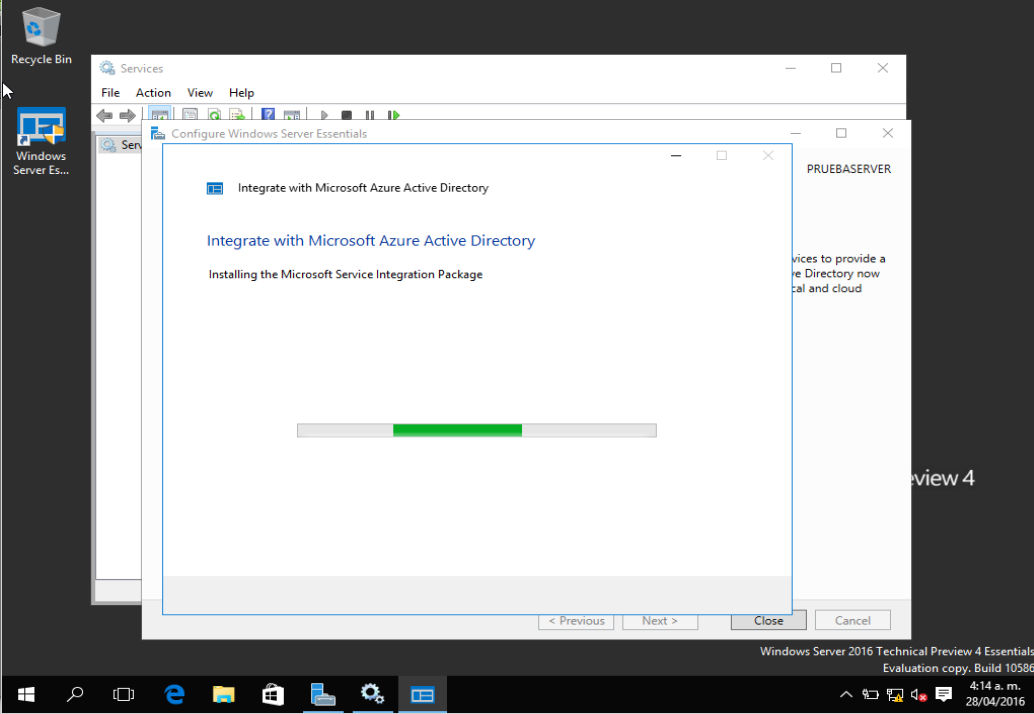The height and width of the screenshot is (714, 1034).
Task: Restart the service using Restart icon
Action: click(x=393, y=115)
